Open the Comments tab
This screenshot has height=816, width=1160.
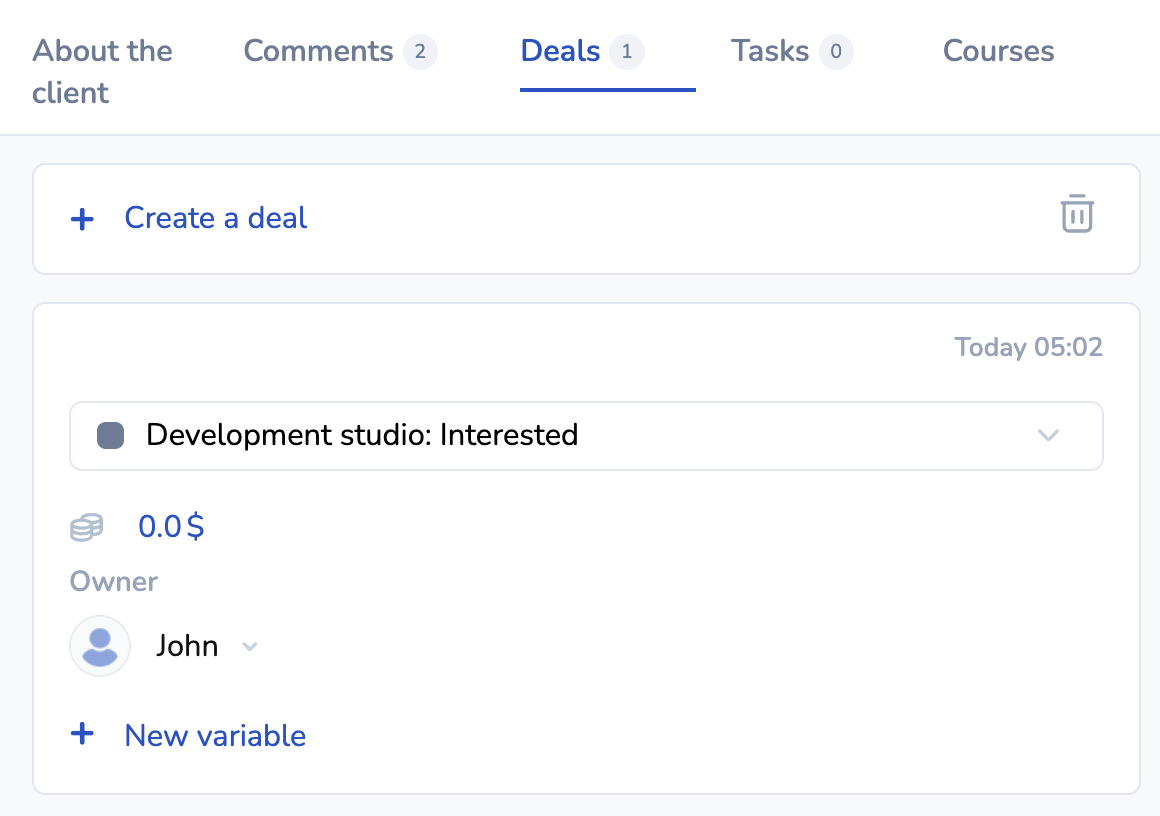[319, 51]
